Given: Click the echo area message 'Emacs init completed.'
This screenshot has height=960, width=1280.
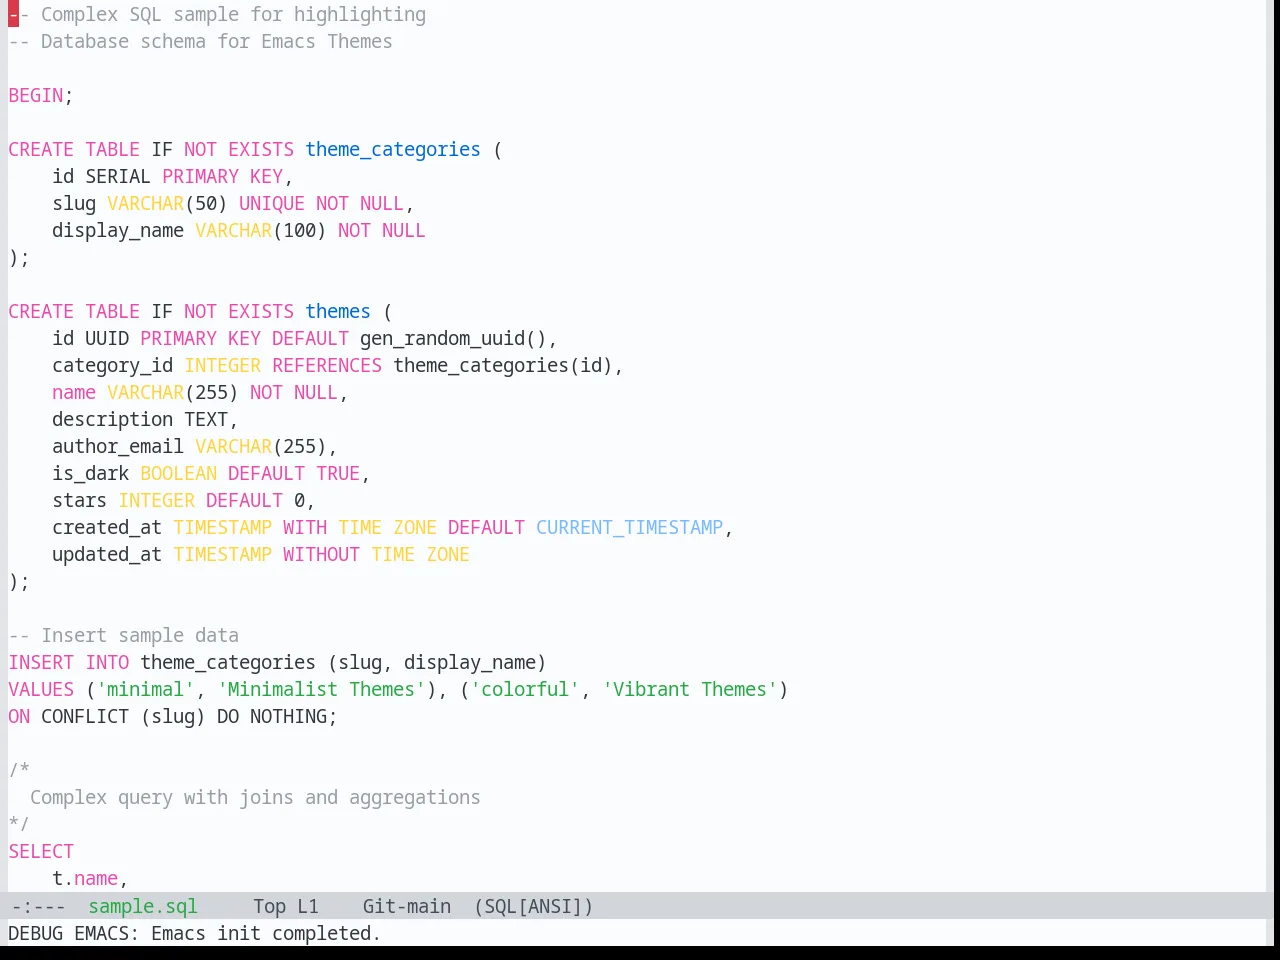Looking at the screenshot, I should [x=266, y=933].
